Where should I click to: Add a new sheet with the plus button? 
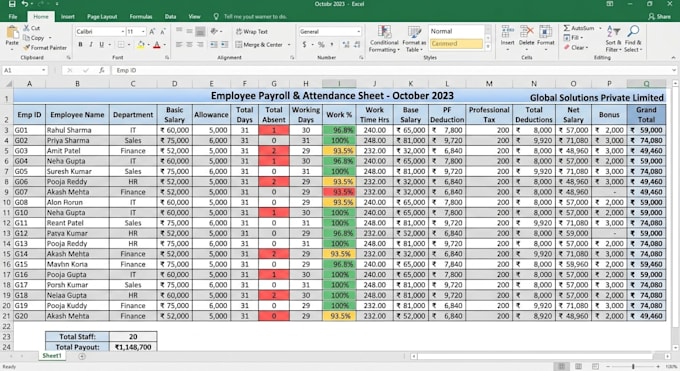pyautogui.click(x=82, y=356)
